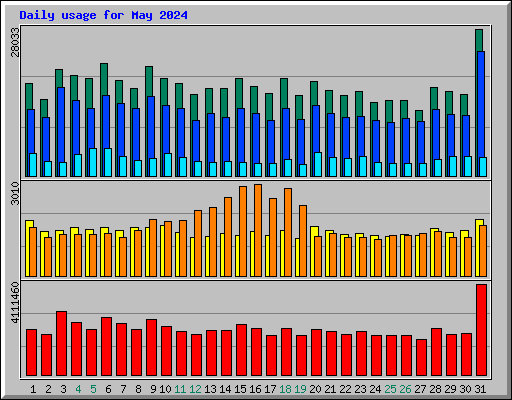Image resolution: width=512 pixels, height=400 pixels.
Task: Select day 22 label on x-axis
Action: tap(345, 389)
